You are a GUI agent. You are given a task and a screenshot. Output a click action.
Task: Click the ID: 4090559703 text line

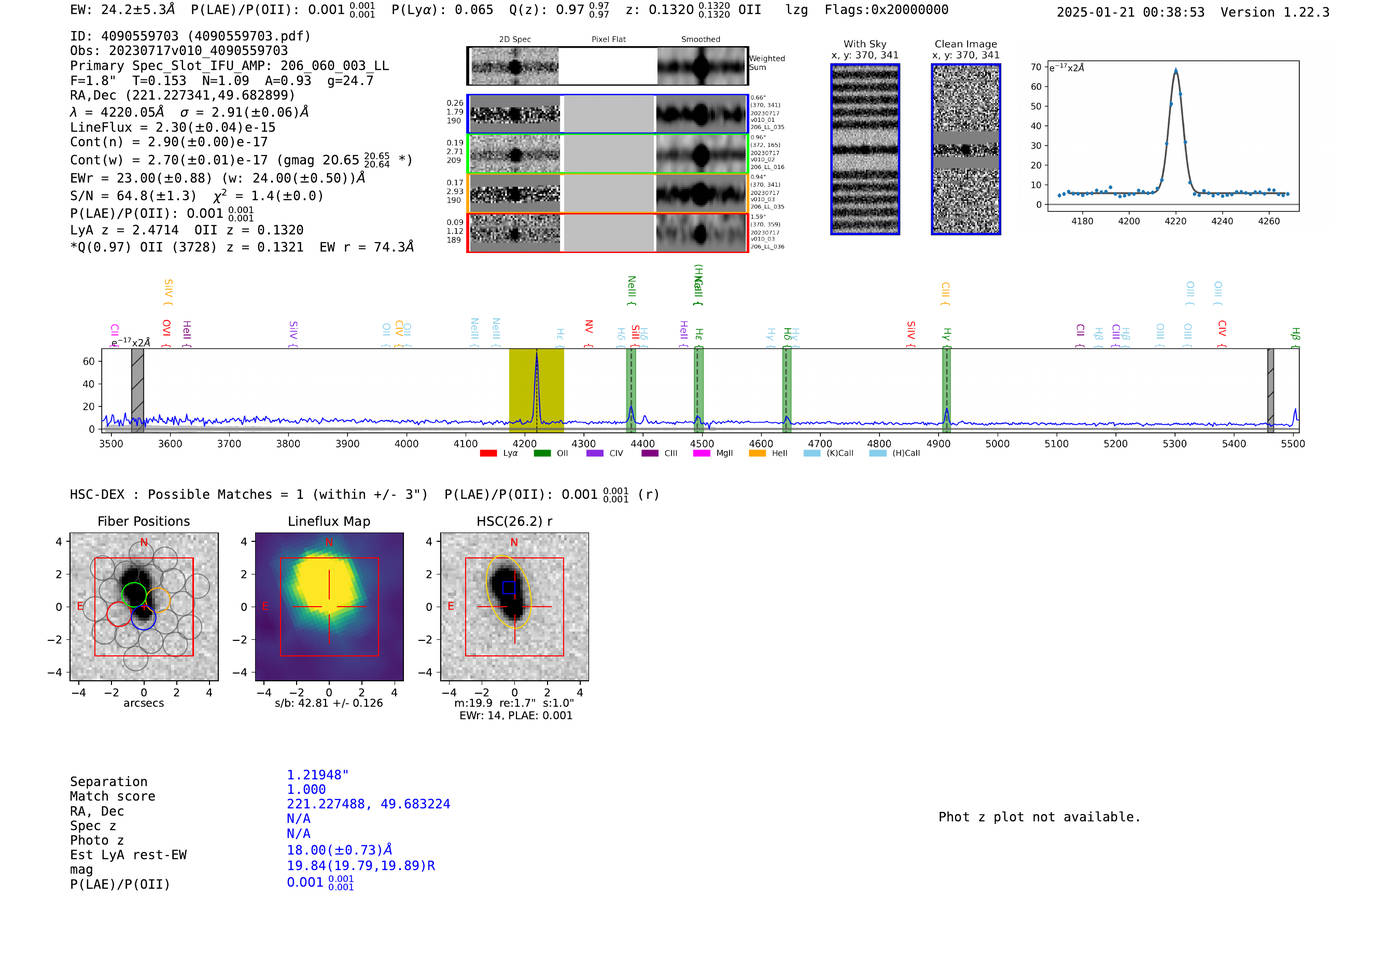(190, 36)
